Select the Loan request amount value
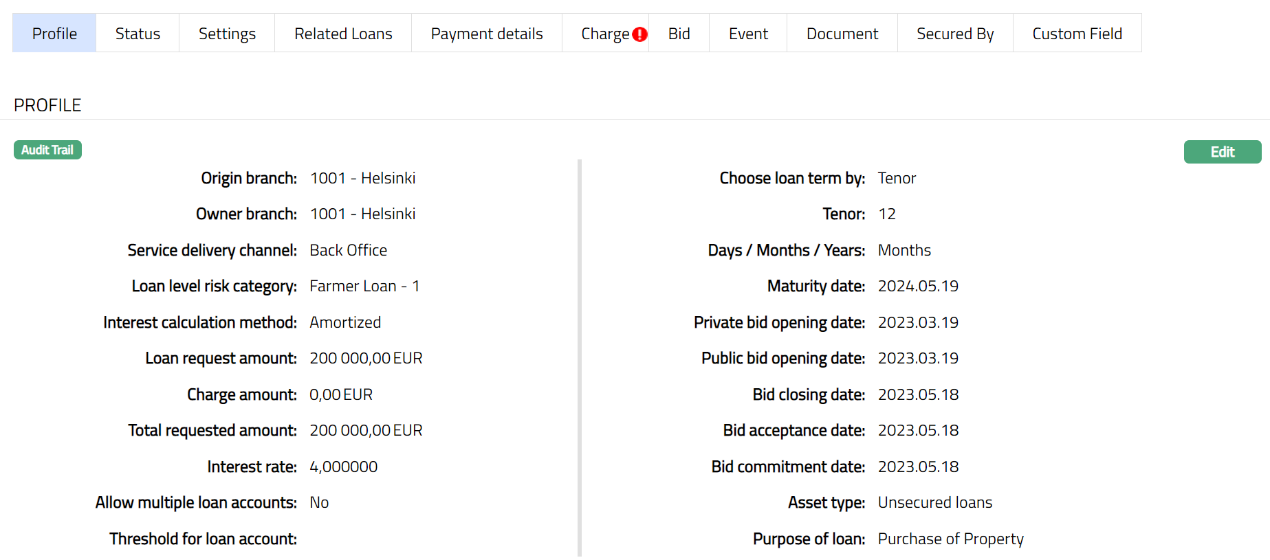 click(366, 358)
